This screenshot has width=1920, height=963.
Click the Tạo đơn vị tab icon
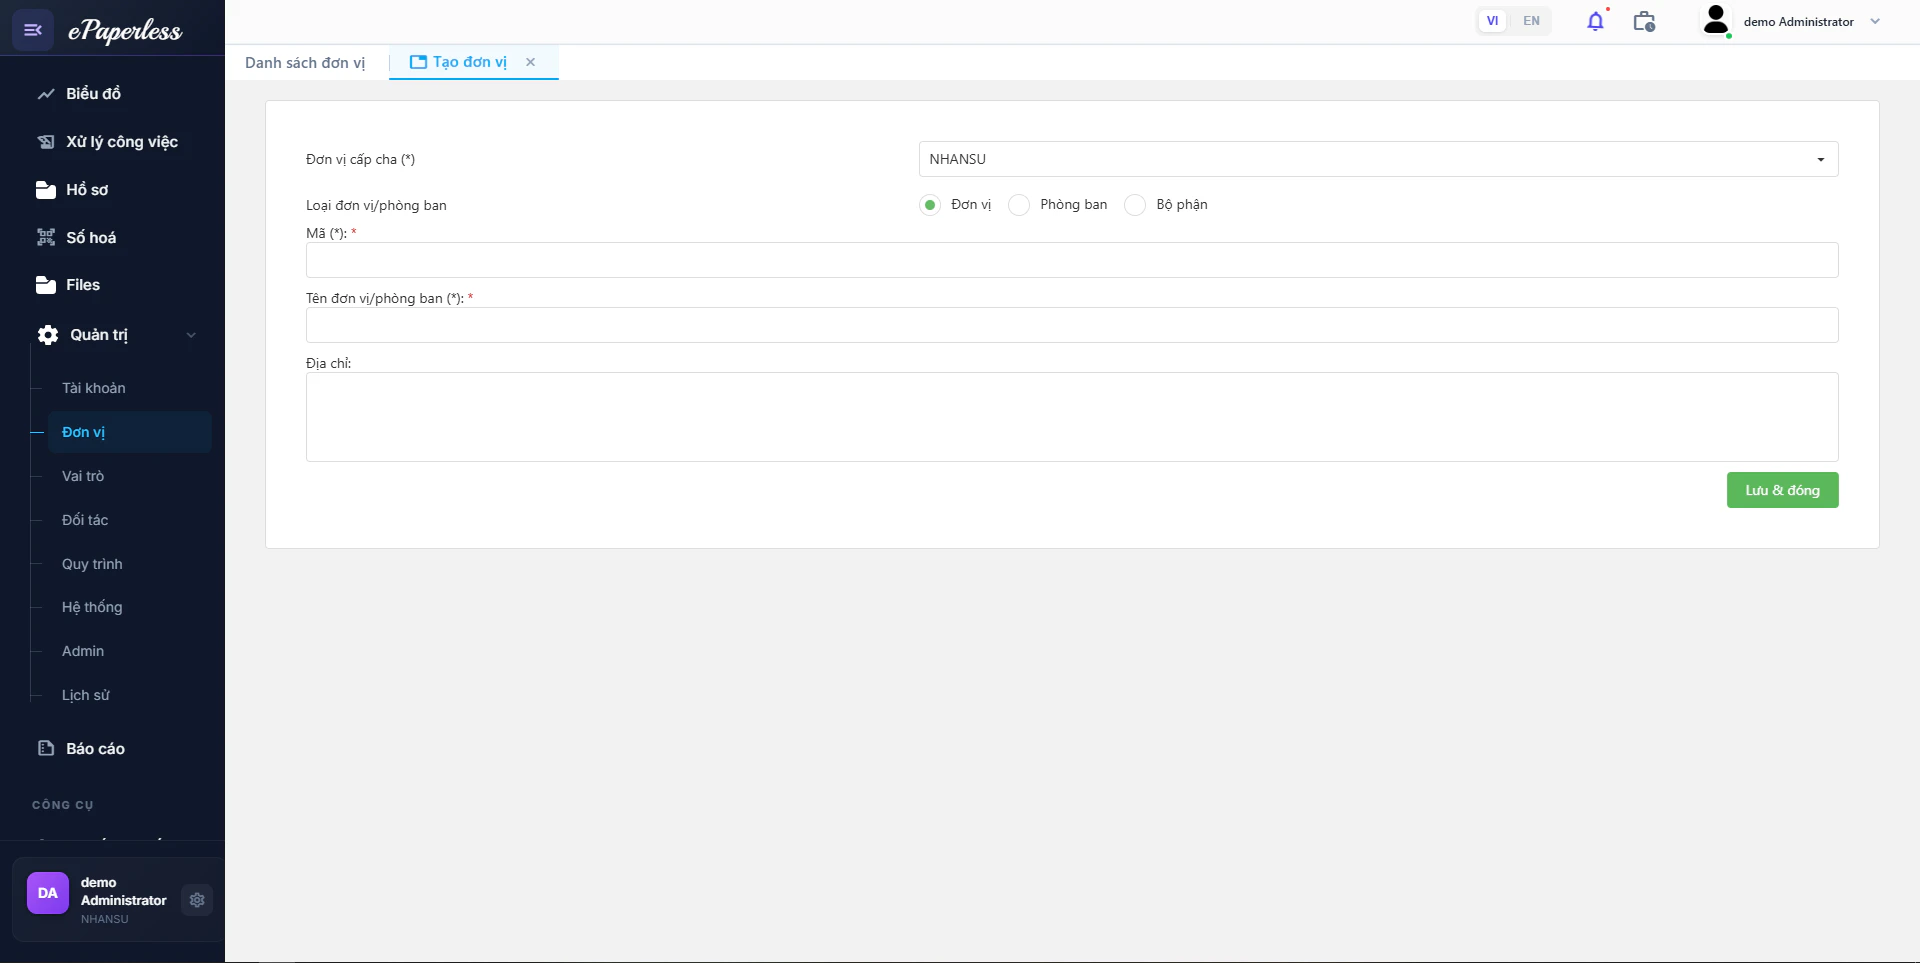(x=418, y=62)
